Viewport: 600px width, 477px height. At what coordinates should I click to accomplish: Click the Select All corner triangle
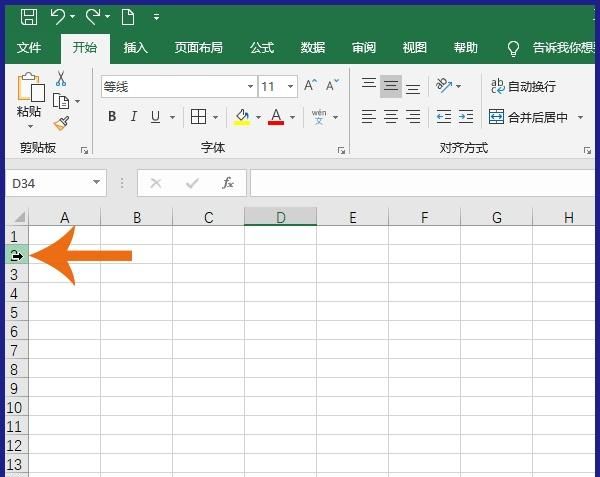(x=18, y=217)
